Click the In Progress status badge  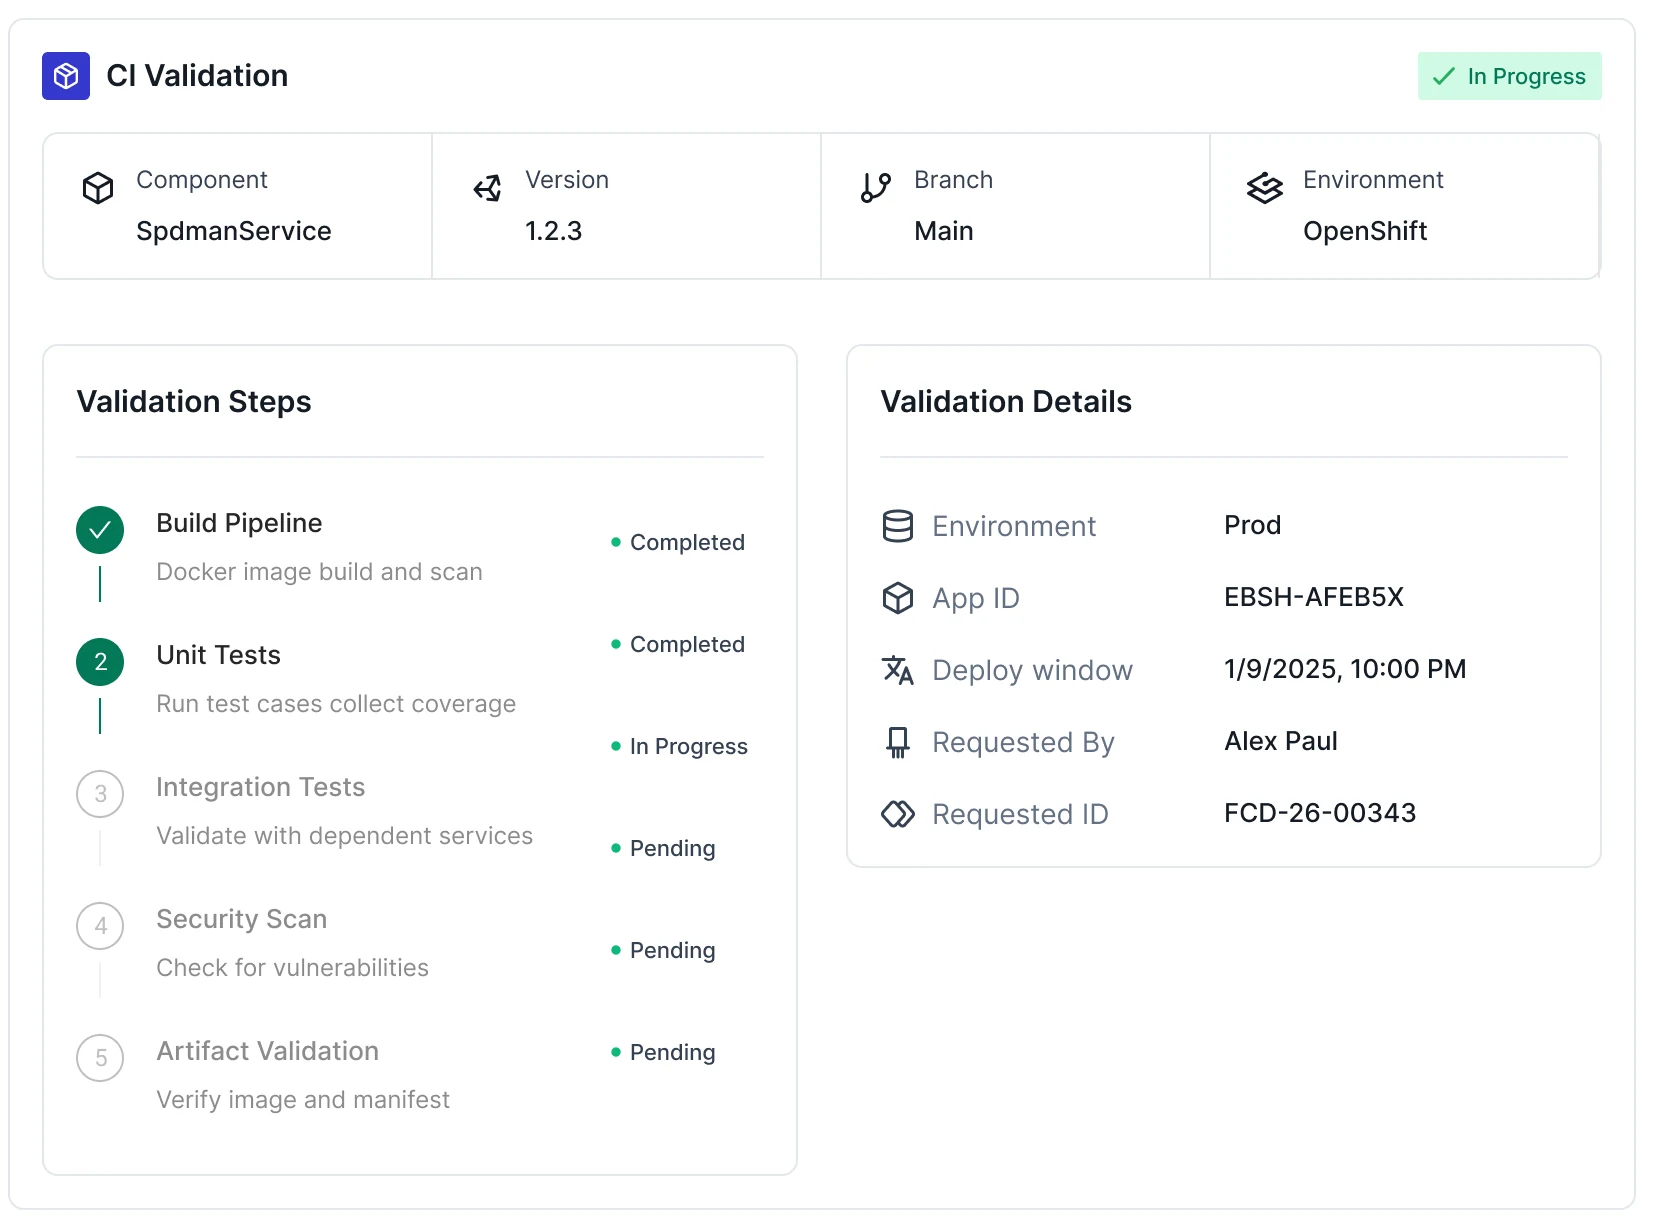click(1510, 76)
